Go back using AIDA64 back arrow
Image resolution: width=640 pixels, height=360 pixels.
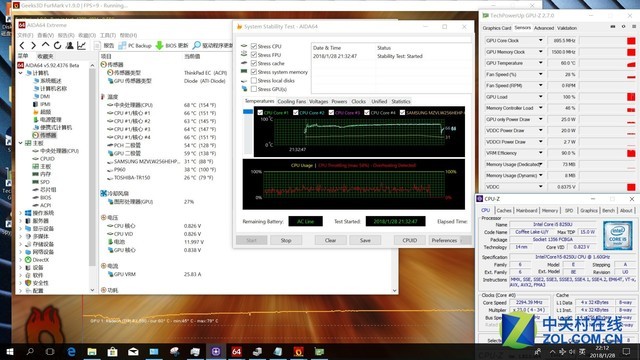click(22, 45)
